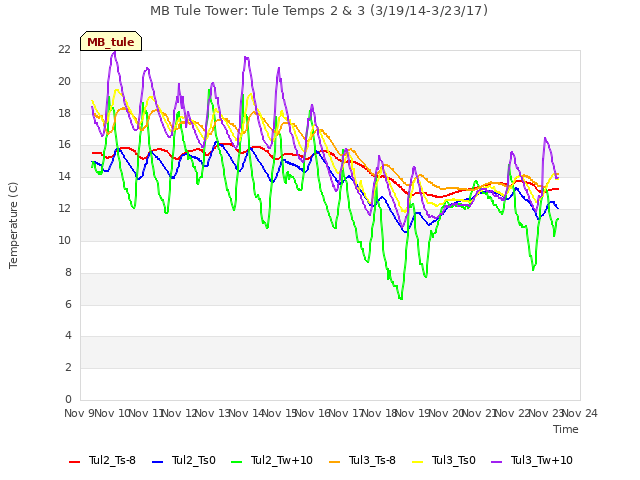Click the 16 y-axis tick label
Viewport: 640px width, 480px height.
(64, 144)
